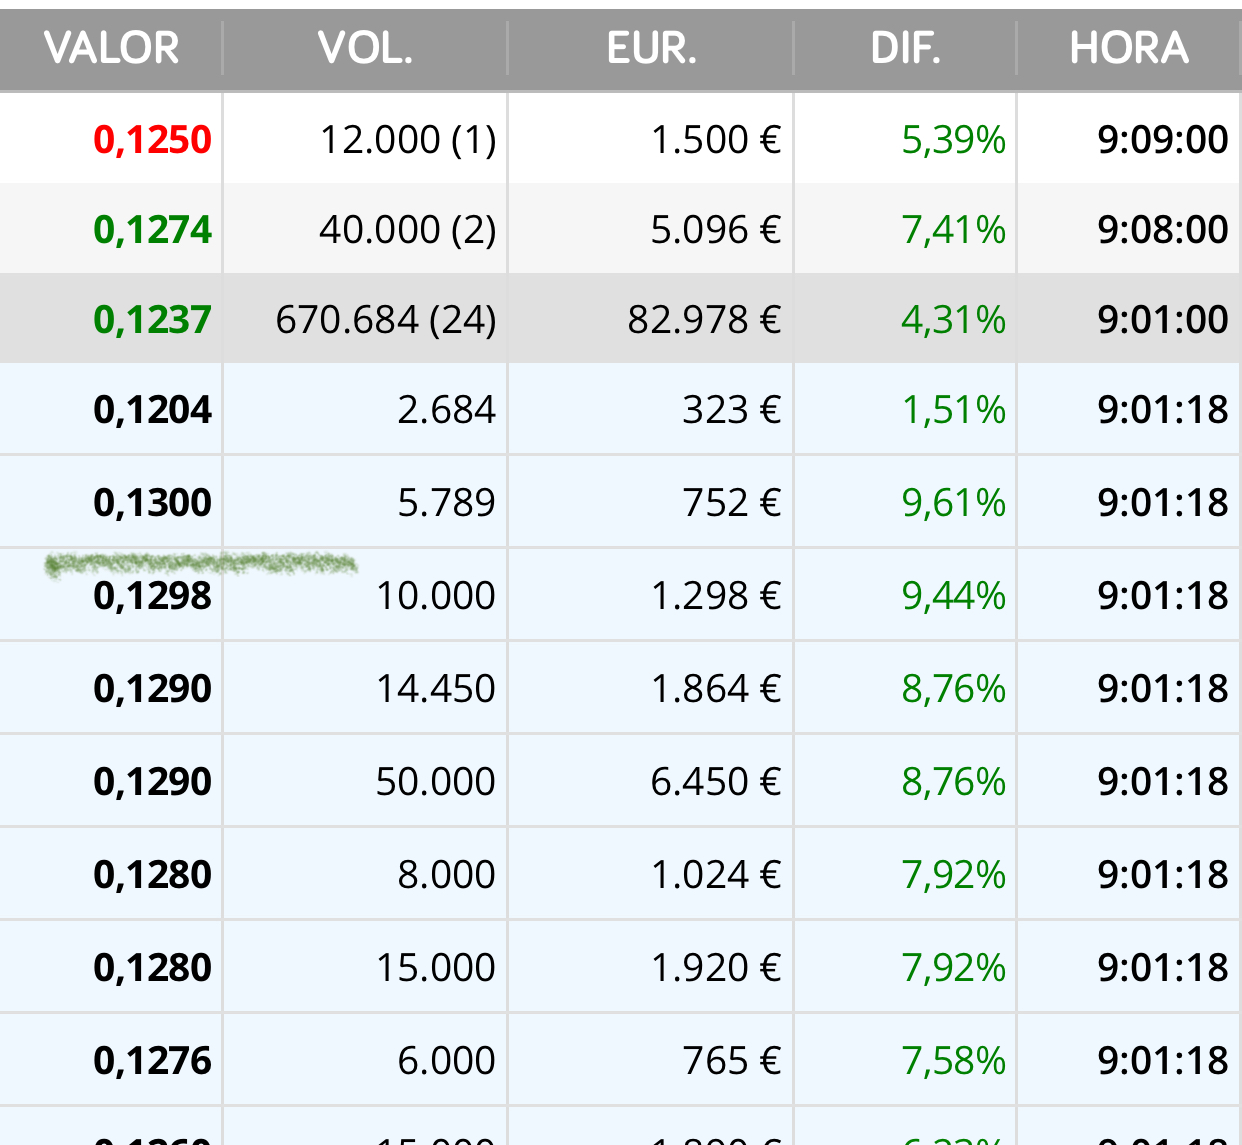Select volume 2.684
1242x1145 pixels.
click(x=446, y=410)
